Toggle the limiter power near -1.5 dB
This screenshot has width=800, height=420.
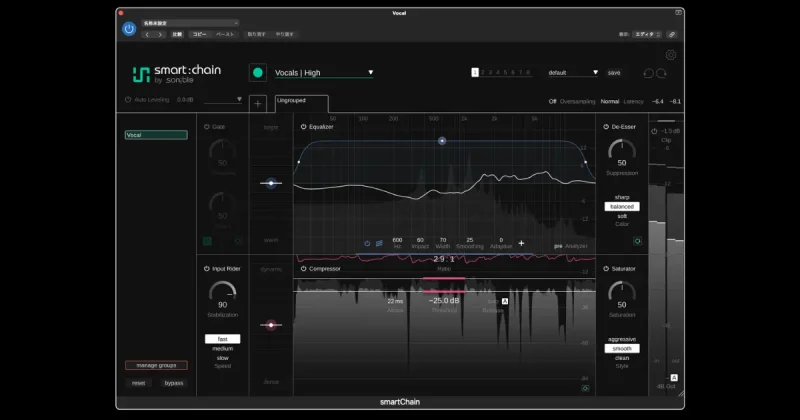[654, 131]
